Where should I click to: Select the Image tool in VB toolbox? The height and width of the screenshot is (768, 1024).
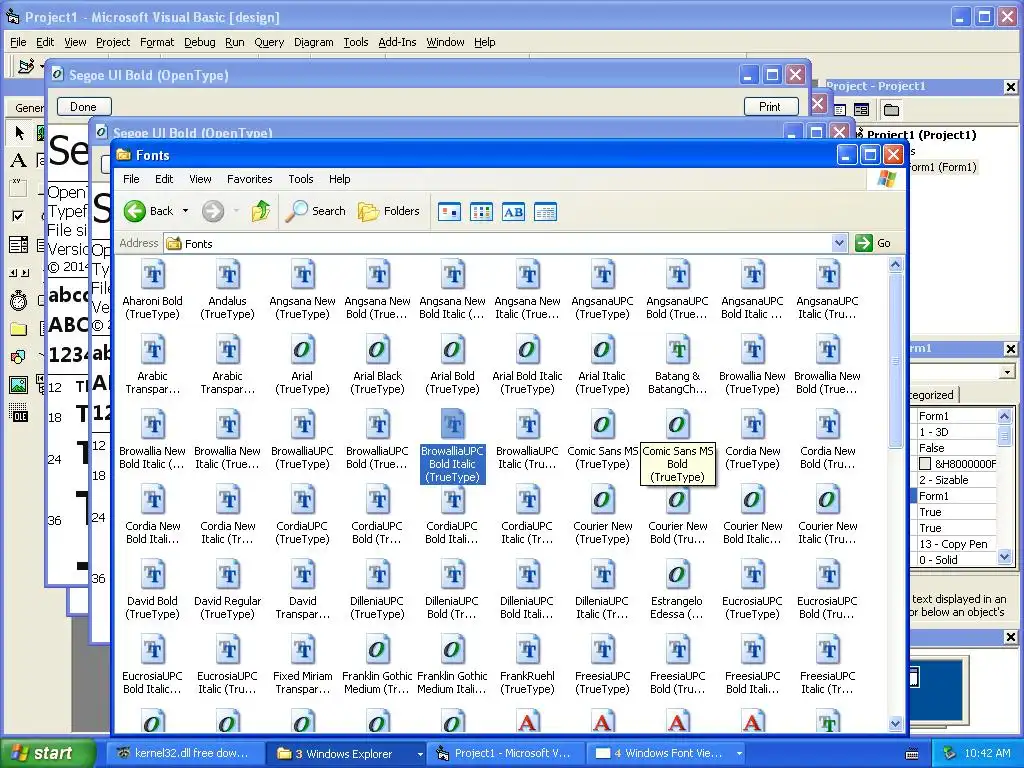tap(19, 385)
